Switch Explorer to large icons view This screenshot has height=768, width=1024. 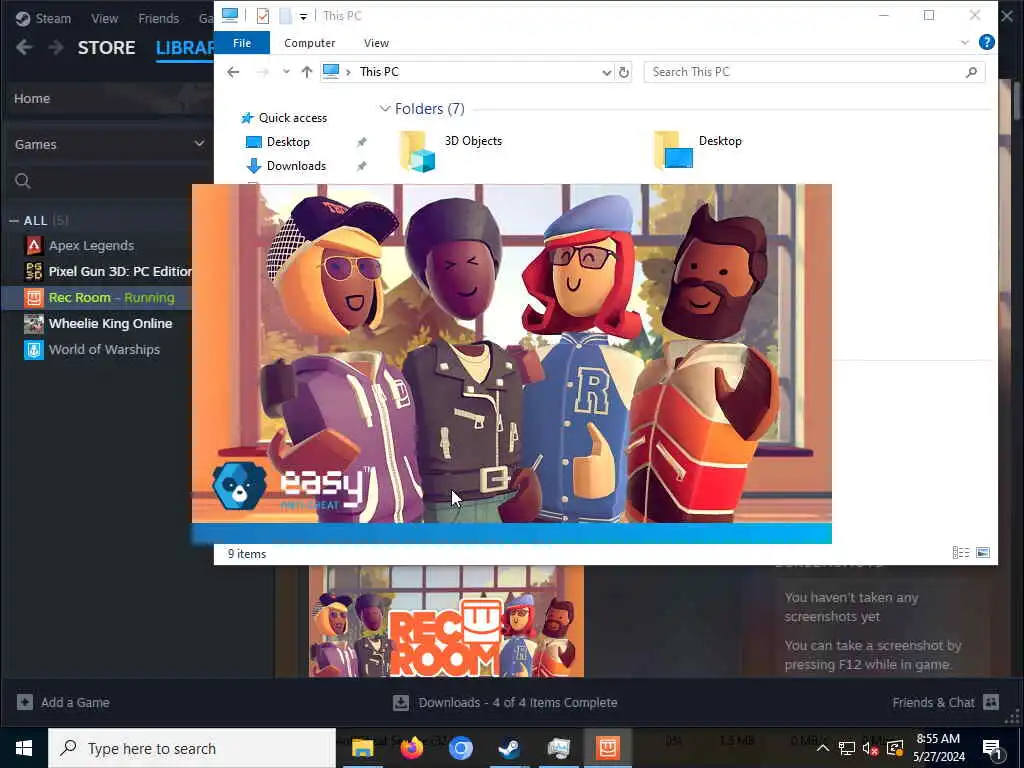click(x=983, y=553)
